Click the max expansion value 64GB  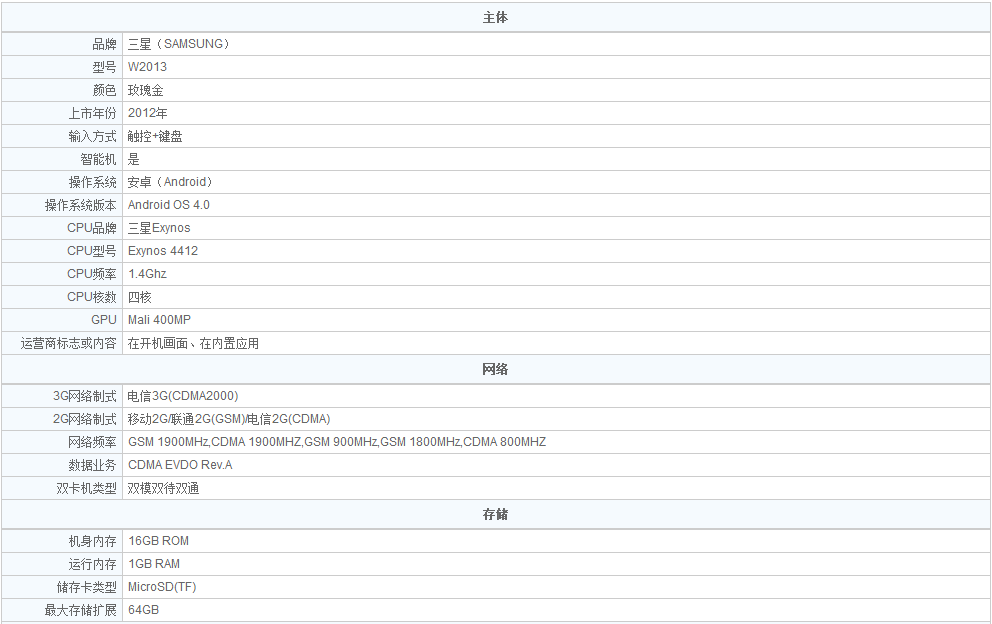(144, 610)
